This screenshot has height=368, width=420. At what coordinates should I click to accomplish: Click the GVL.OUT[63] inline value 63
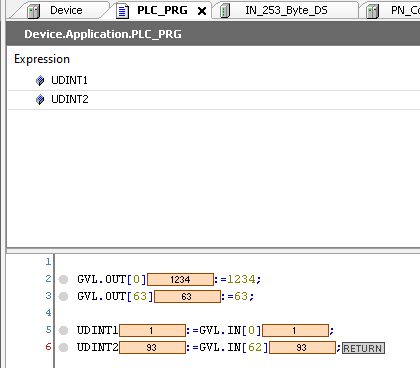[187, 296]
